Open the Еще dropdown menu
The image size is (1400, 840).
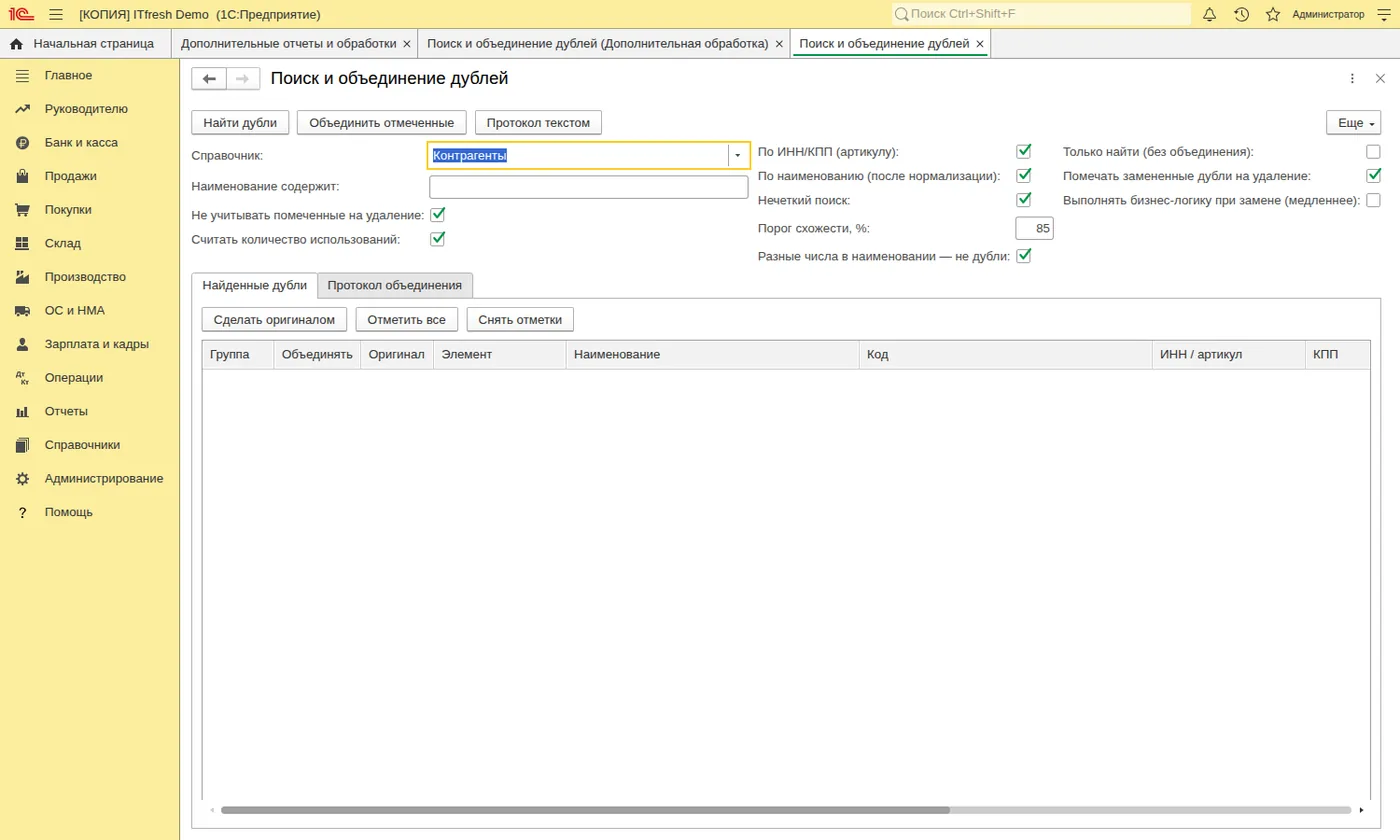pos(1353,122)
